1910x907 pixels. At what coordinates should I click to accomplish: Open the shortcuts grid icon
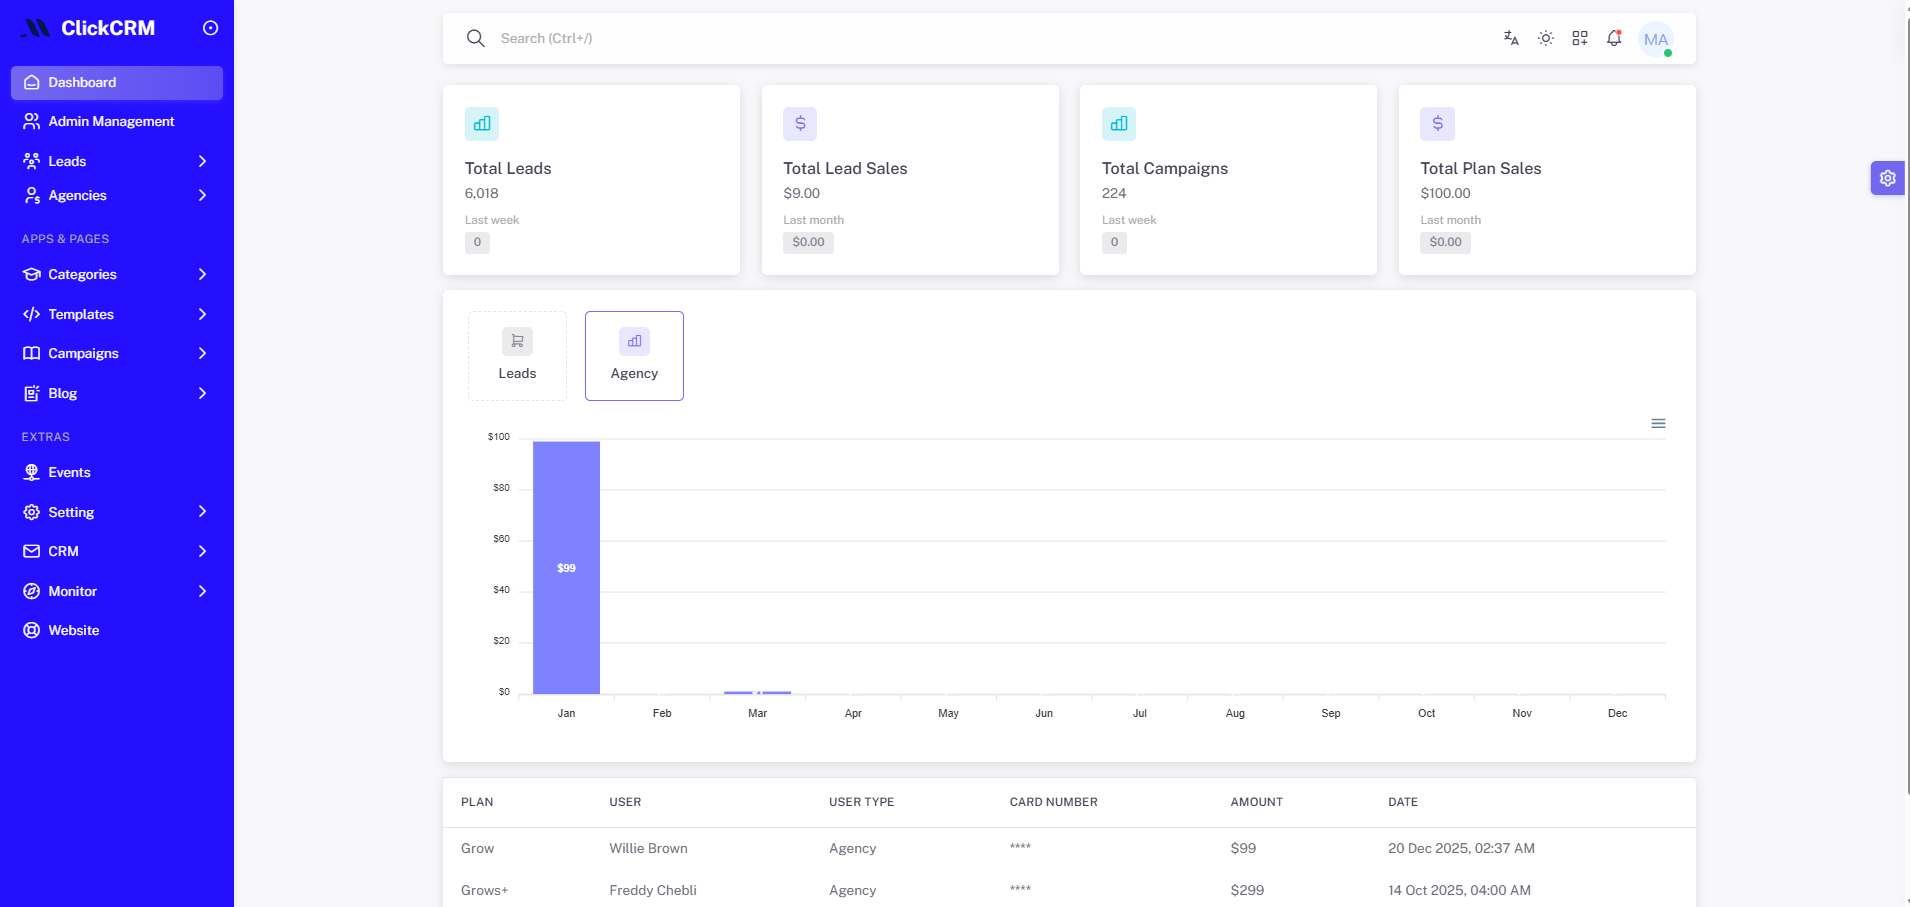[1580, 38]
